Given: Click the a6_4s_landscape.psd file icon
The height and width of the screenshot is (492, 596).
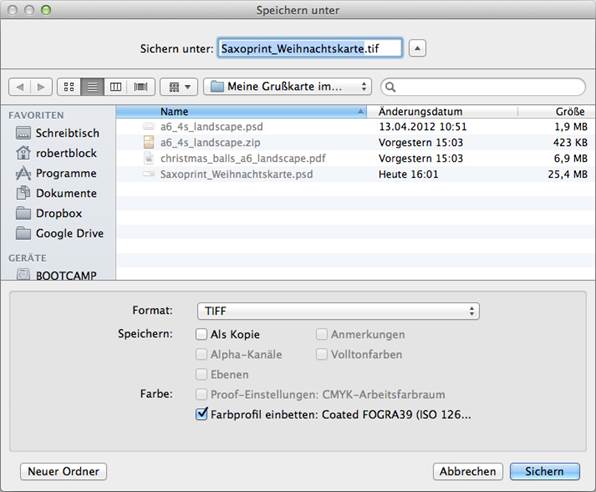Looking at the screenshot, I should tap(149, 126).
